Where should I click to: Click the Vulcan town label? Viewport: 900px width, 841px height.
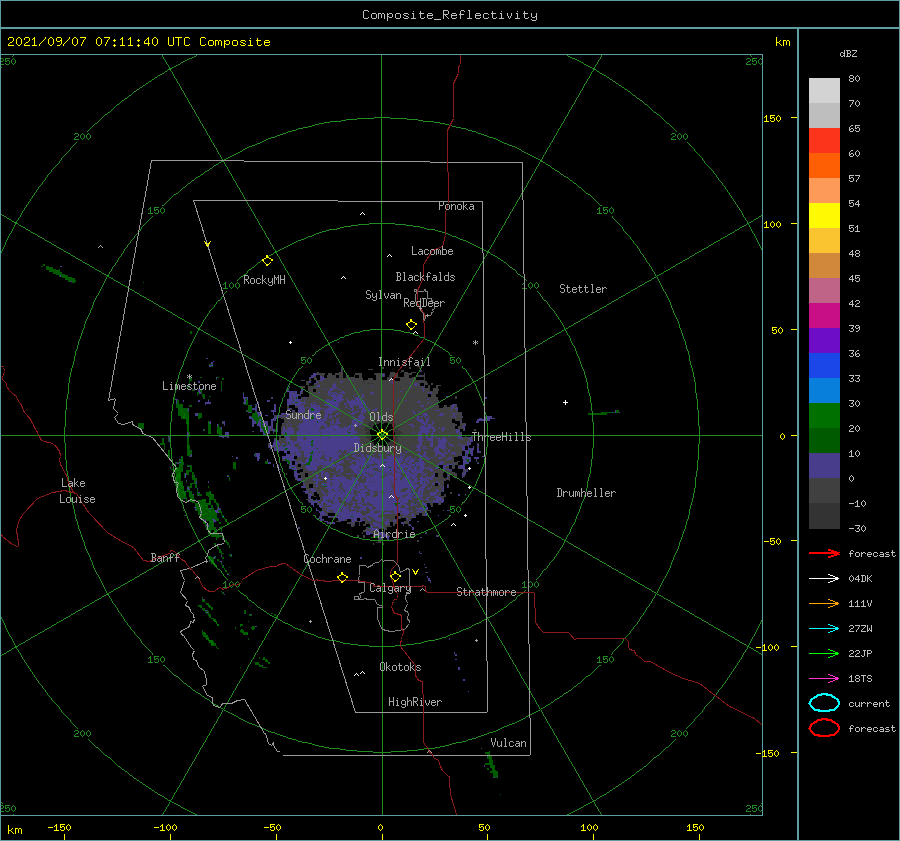click(508, 743)
